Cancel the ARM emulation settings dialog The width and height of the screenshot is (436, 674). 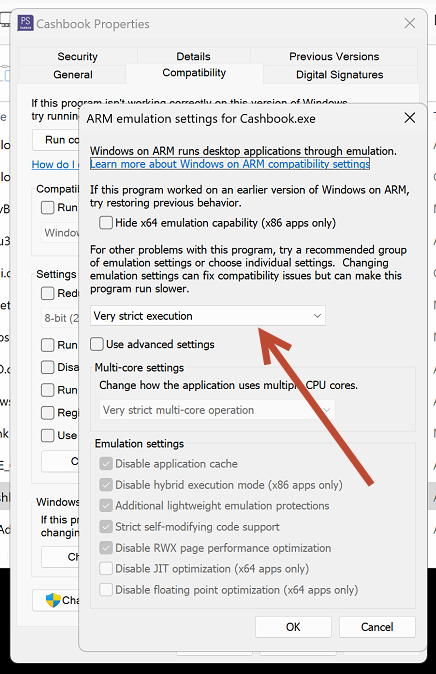tap(377, 627)
